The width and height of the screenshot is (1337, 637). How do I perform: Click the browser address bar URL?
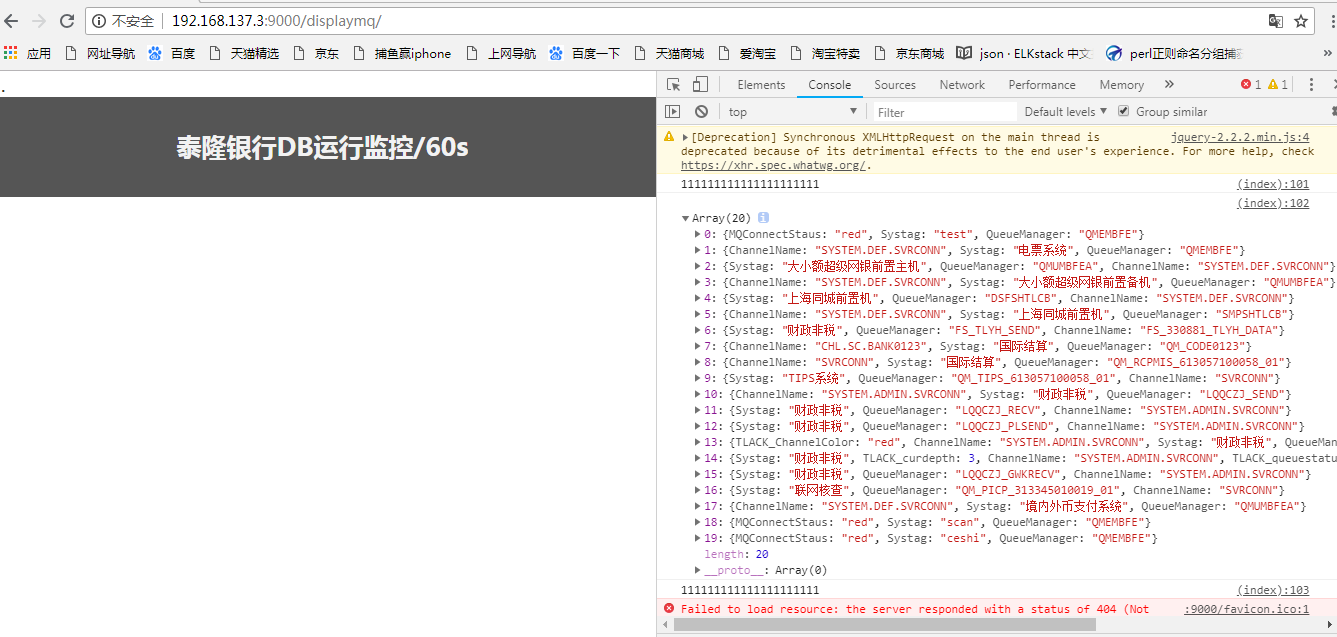click(x=276, y=21)
